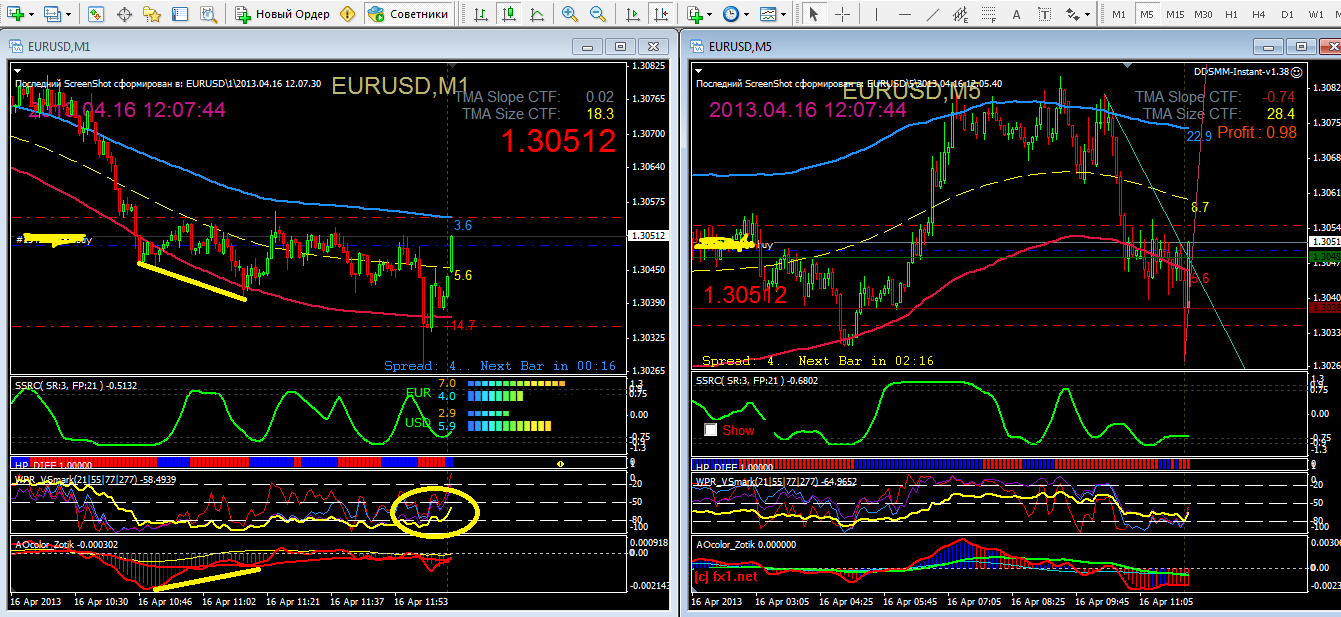Select the text tool (A)

pos(1018,14)
